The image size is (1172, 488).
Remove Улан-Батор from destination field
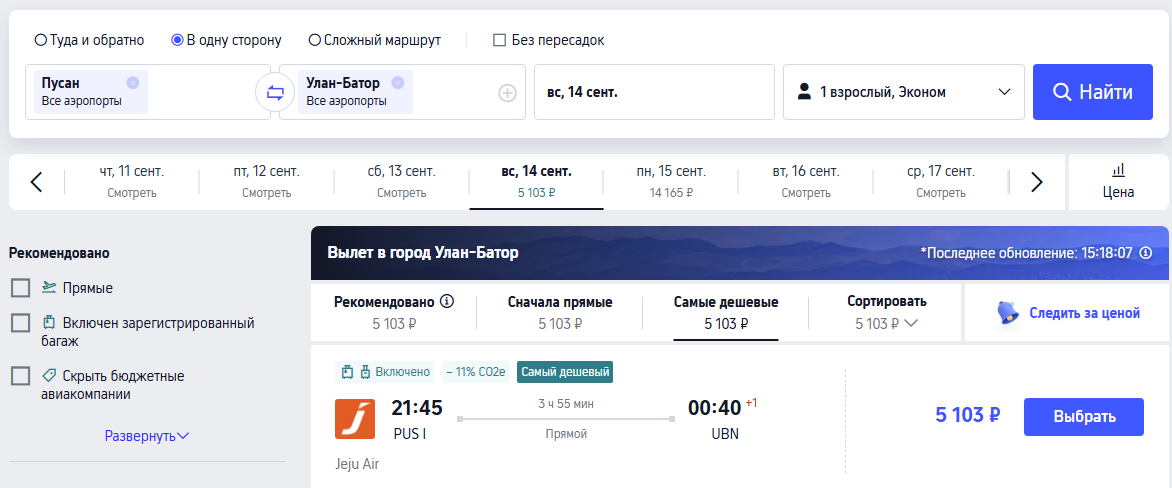[x=398, y=83]
